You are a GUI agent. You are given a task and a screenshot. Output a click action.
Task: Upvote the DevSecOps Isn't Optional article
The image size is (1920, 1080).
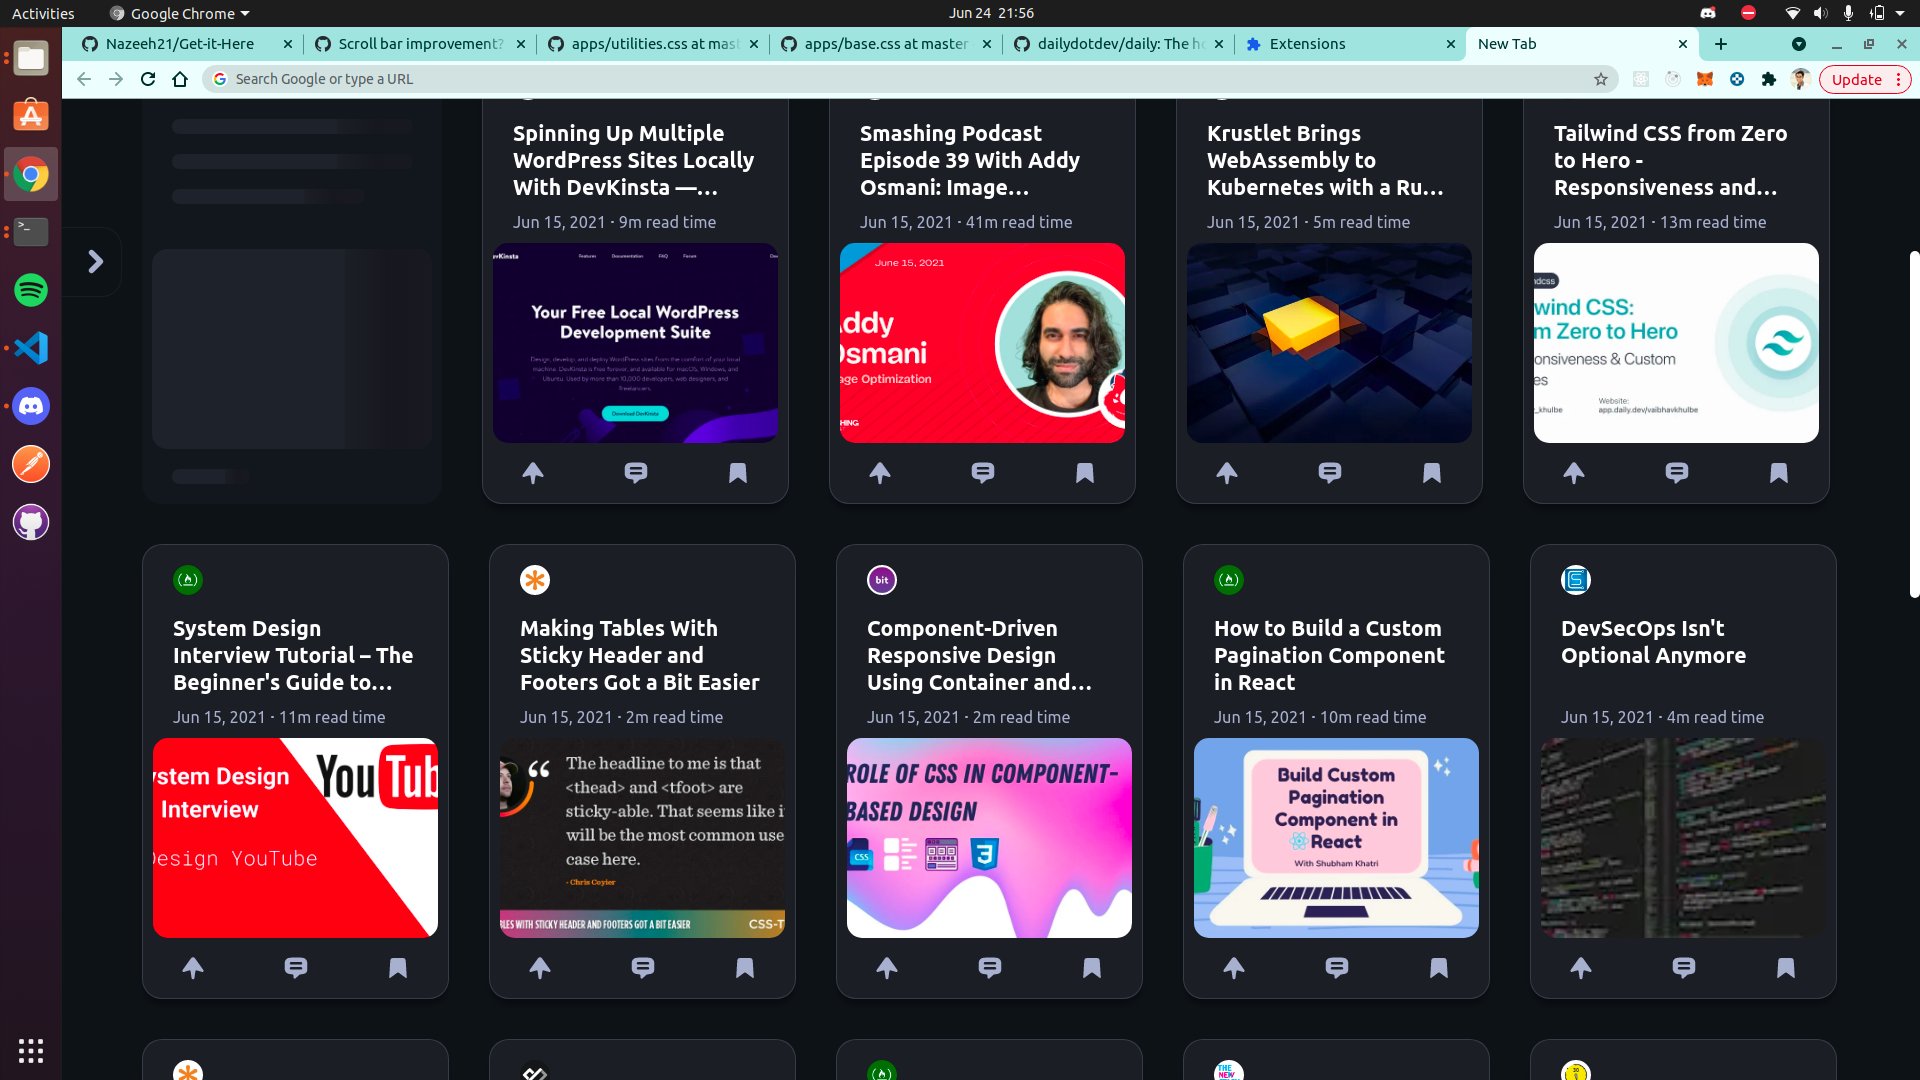click(x=1580, y=968)
